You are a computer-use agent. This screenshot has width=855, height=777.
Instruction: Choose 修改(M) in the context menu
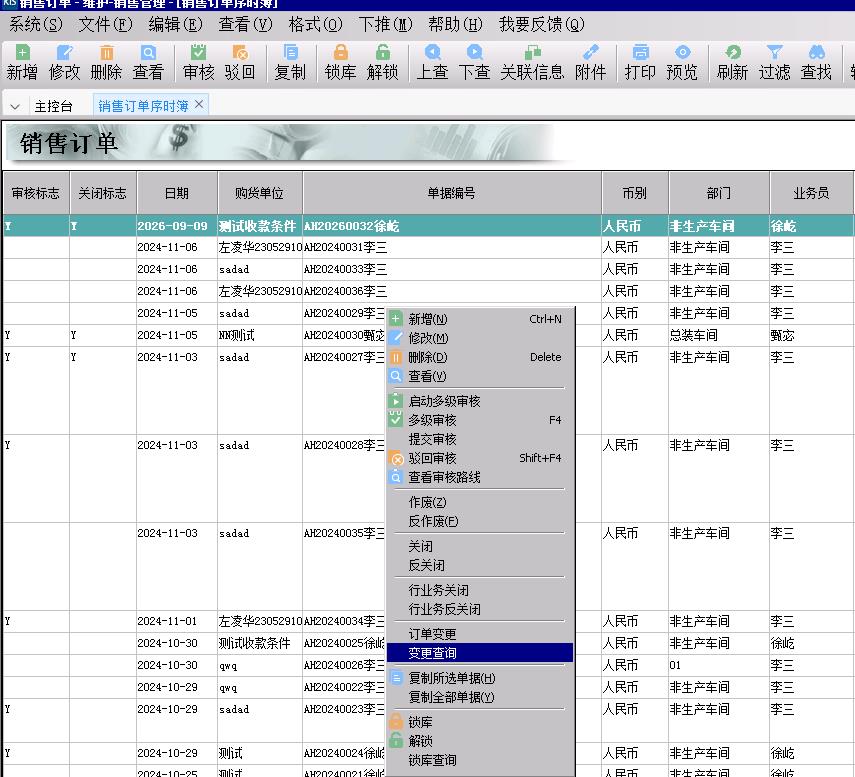pos(480,338)
